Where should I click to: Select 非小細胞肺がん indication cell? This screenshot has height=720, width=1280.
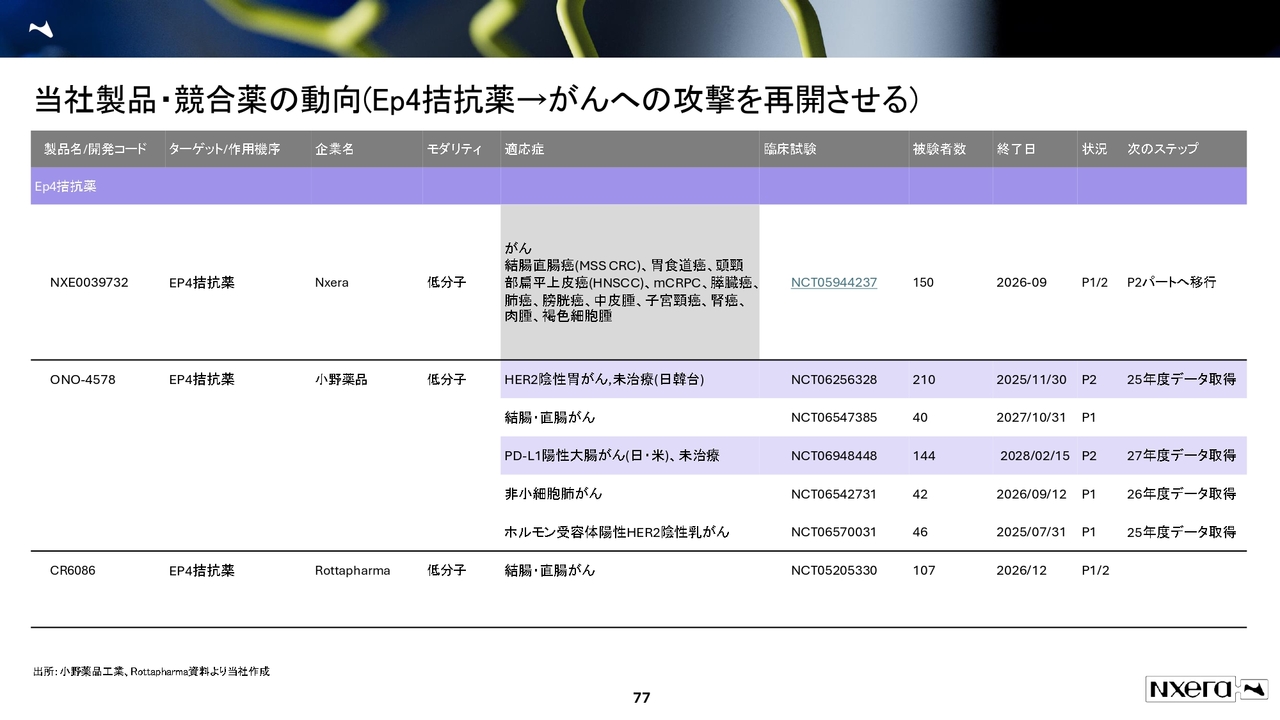tap(553, 493)
